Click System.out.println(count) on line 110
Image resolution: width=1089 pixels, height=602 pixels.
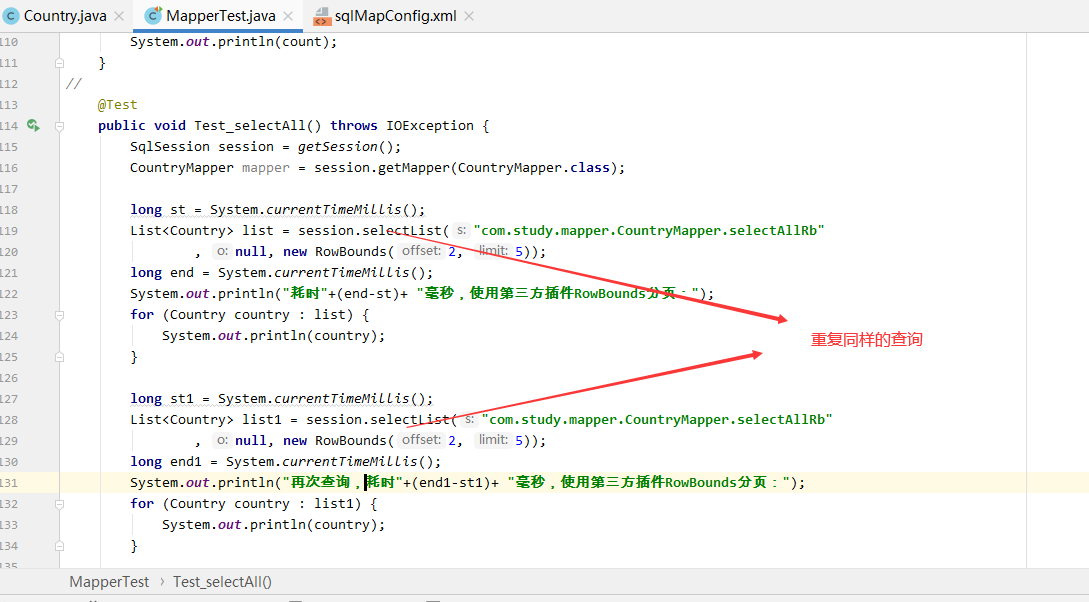(x=233, y=42)
